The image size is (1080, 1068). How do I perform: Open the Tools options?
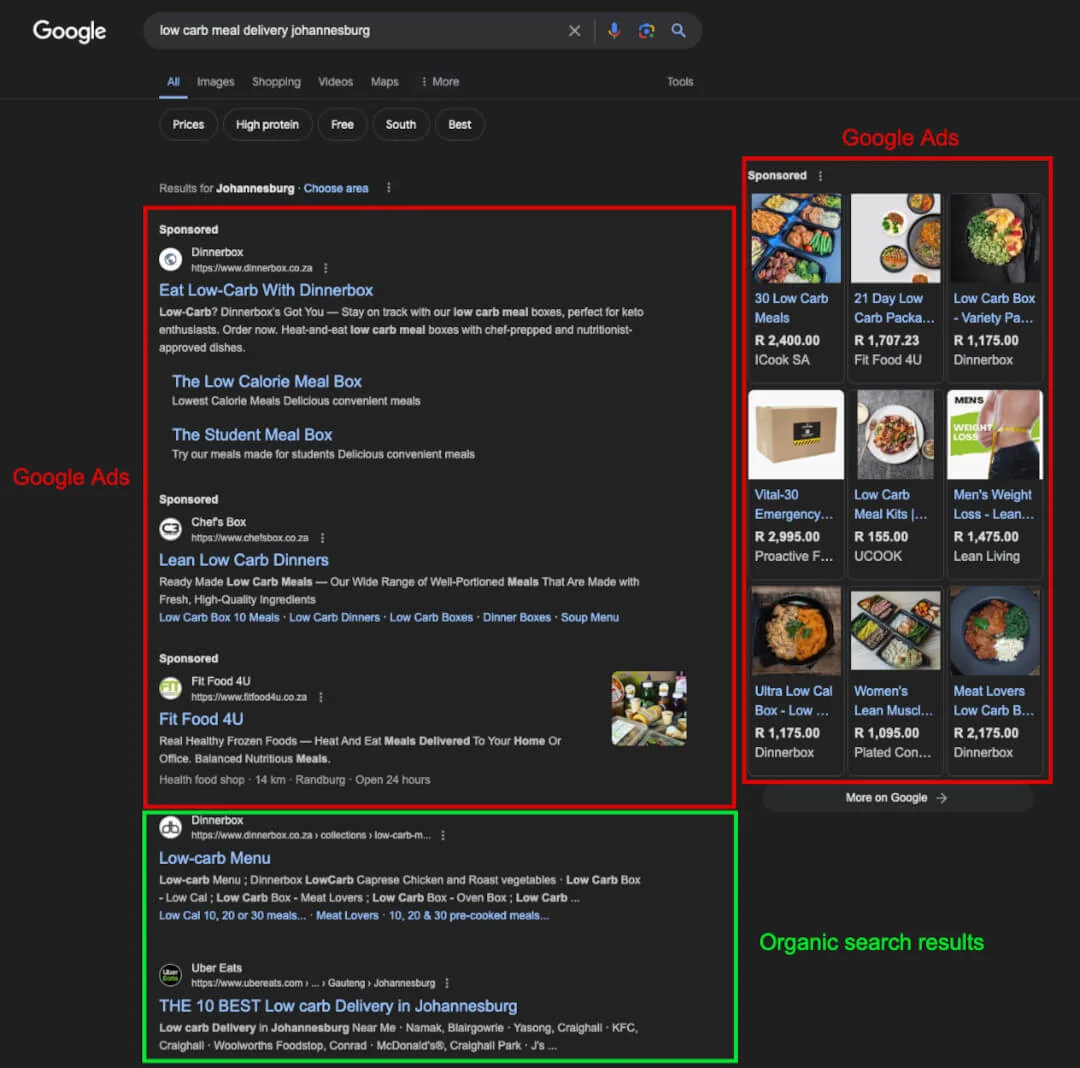(x=680, y=81)
